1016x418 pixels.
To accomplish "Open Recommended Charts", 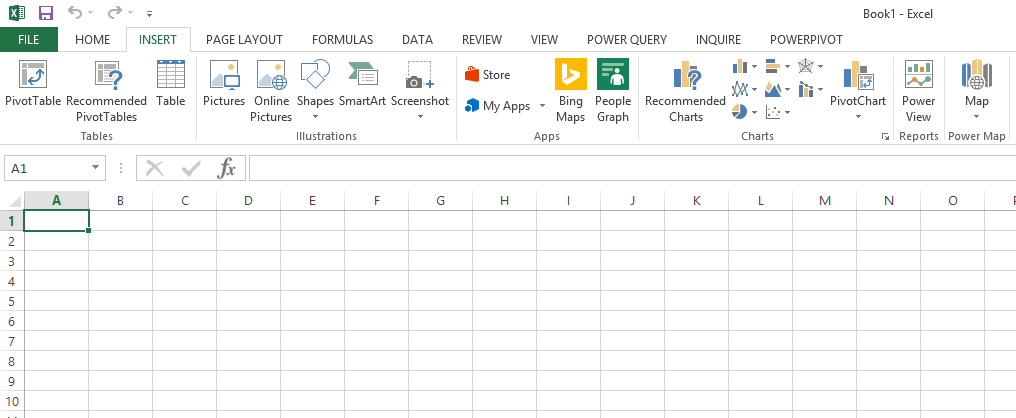I will pyautogui.click(x=686, y=91).
